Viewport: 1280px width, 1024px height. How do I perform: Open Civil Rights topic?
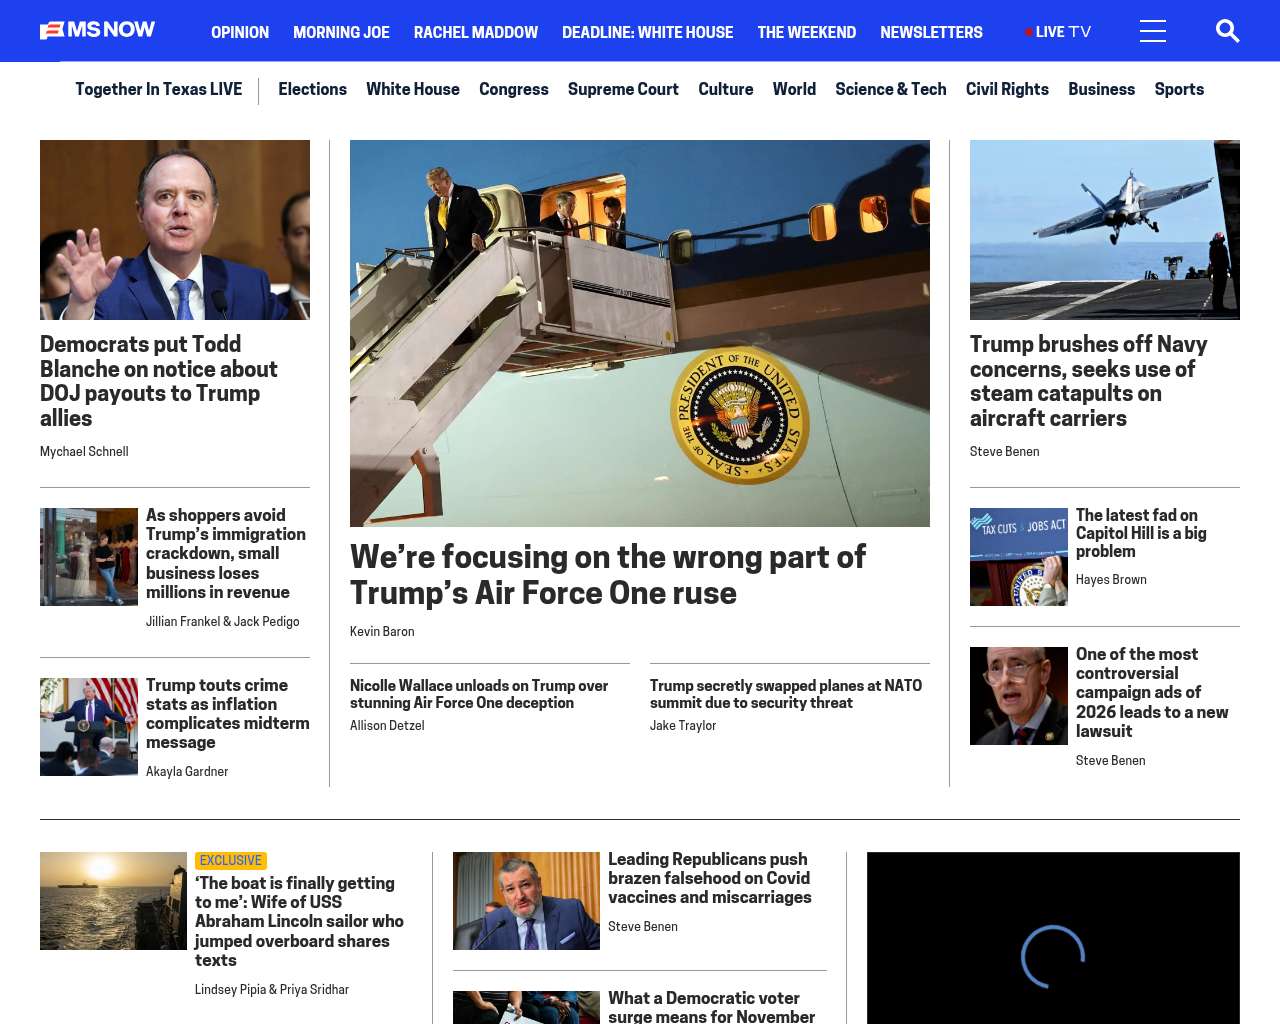point(1007,89)
